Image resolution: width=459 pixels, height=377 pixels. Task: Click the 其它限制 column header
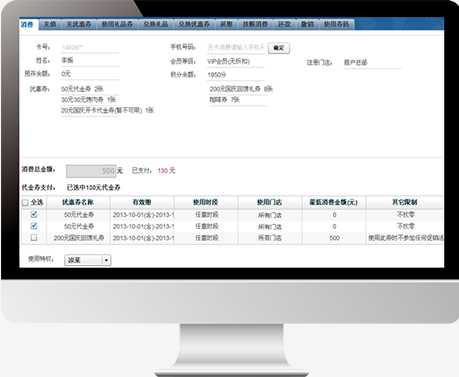click(x=405, y=202)
